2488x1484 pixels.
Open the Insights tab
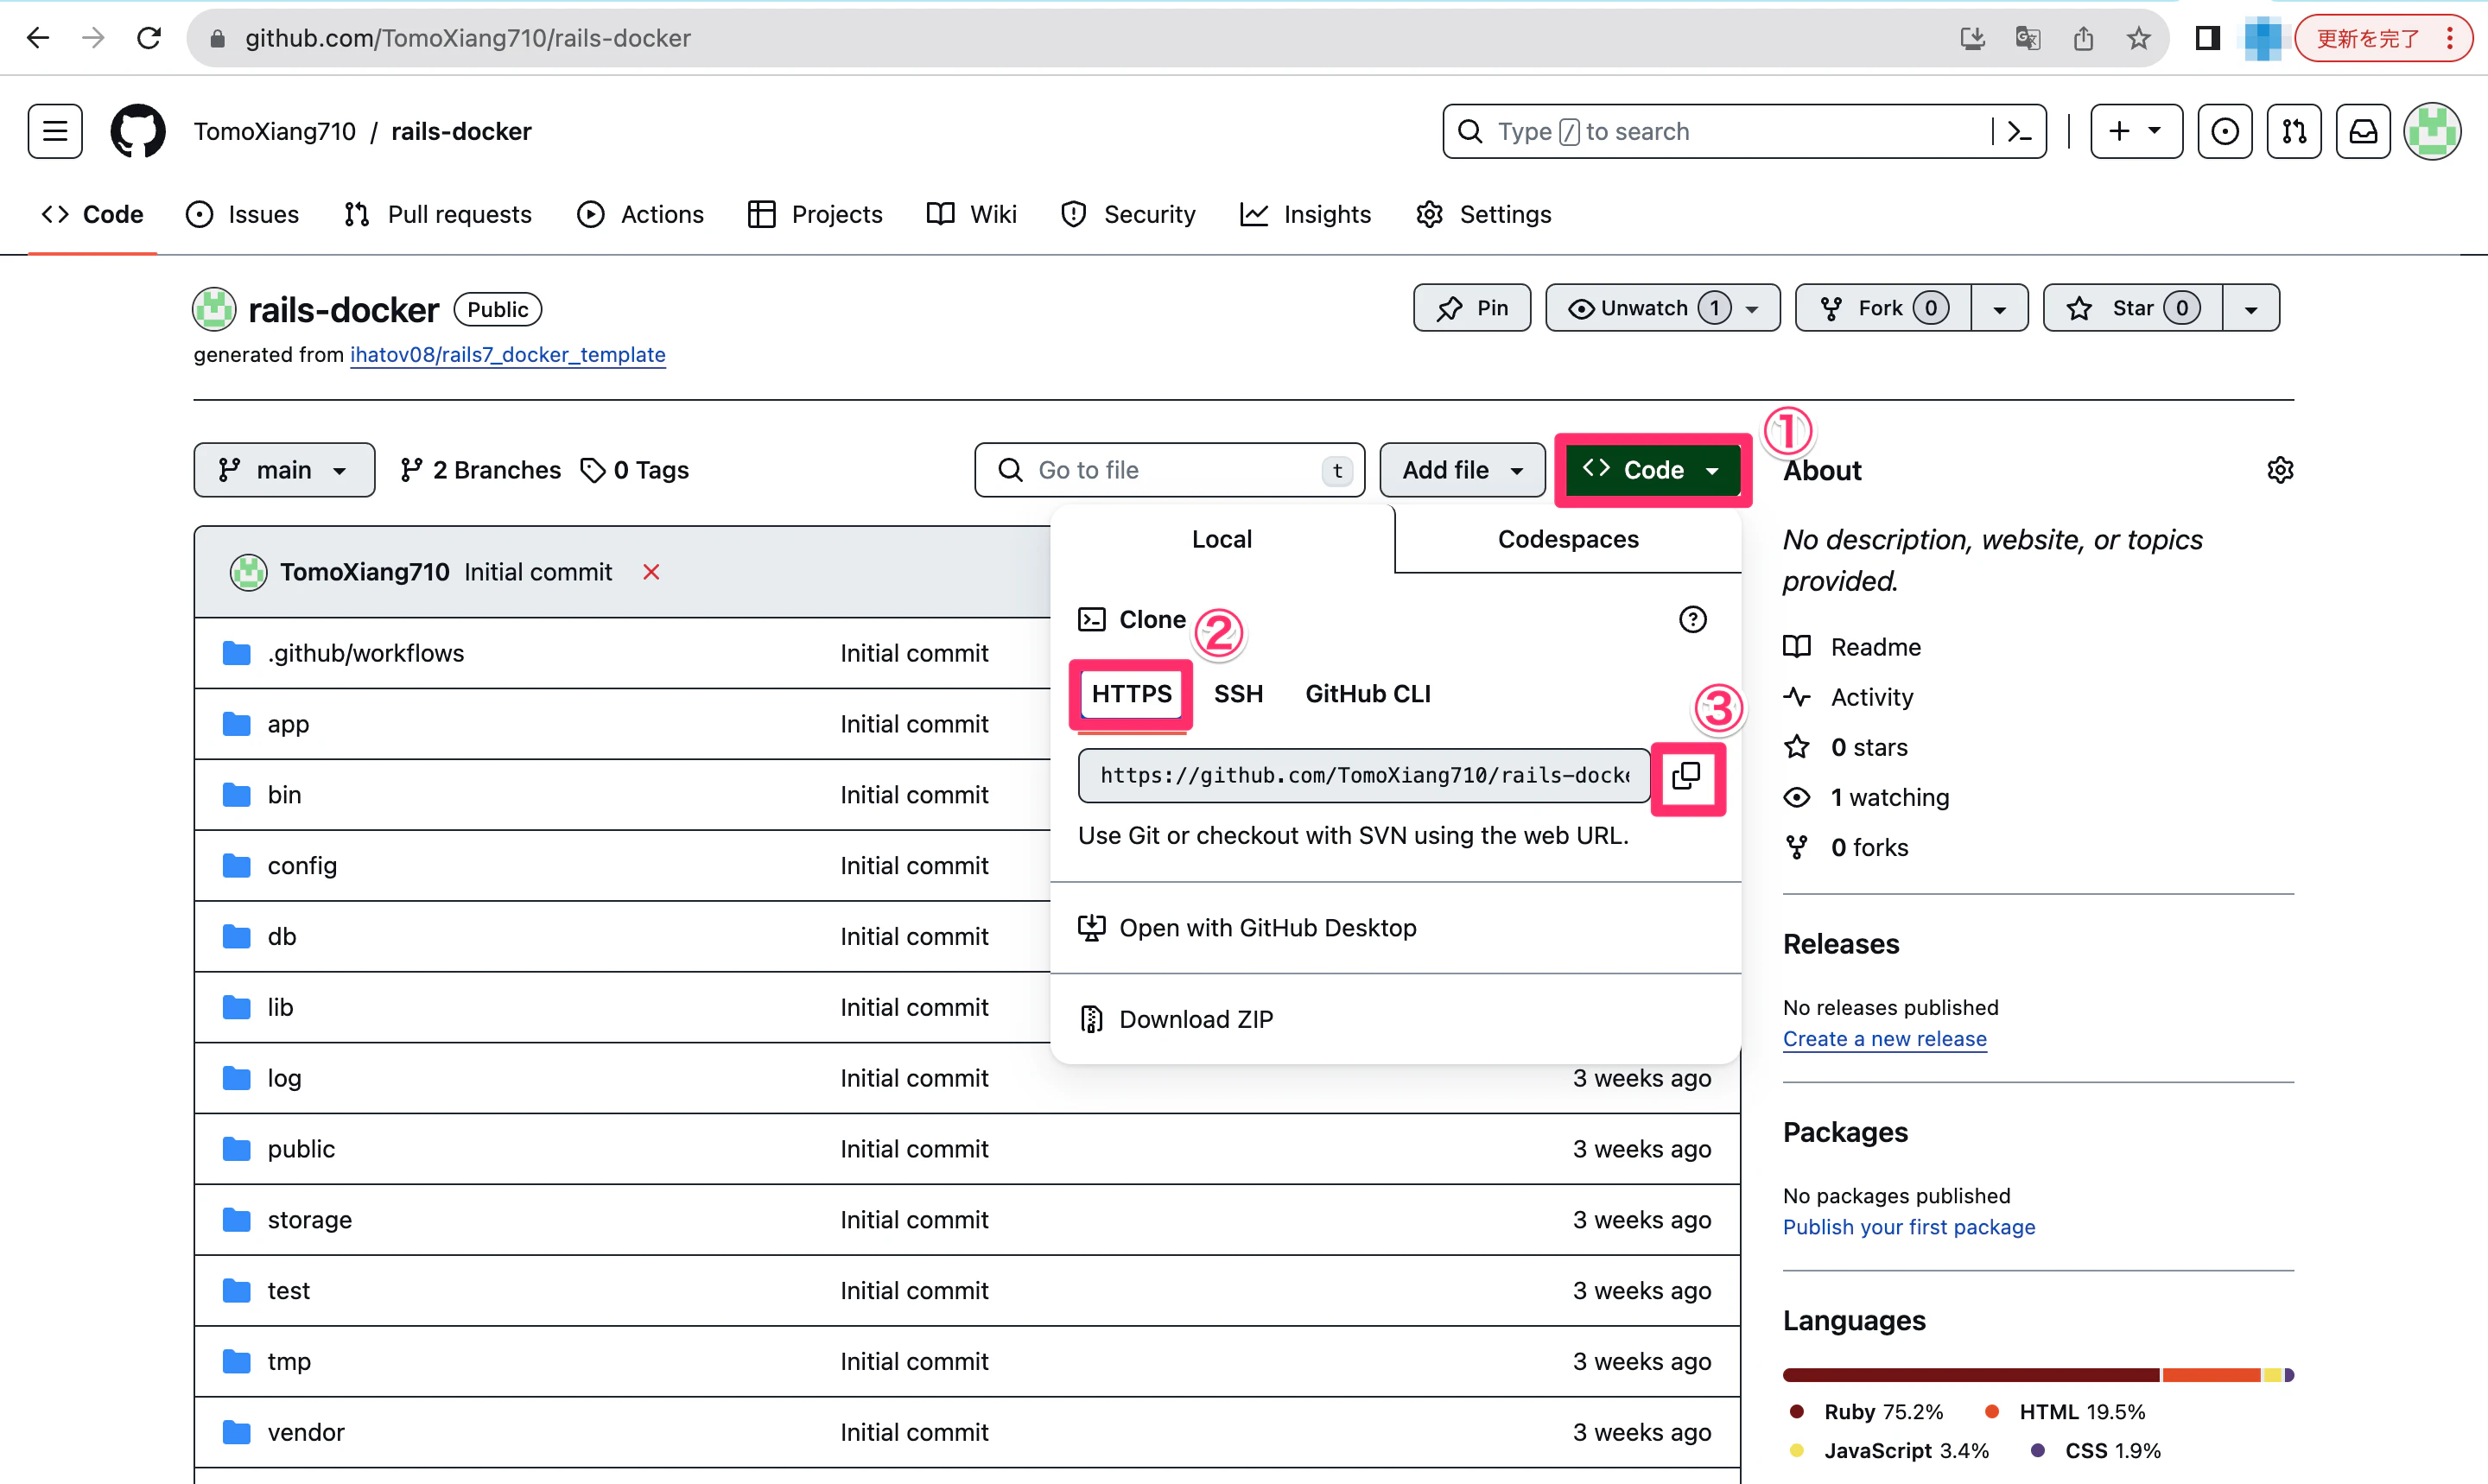(1306, 214)
